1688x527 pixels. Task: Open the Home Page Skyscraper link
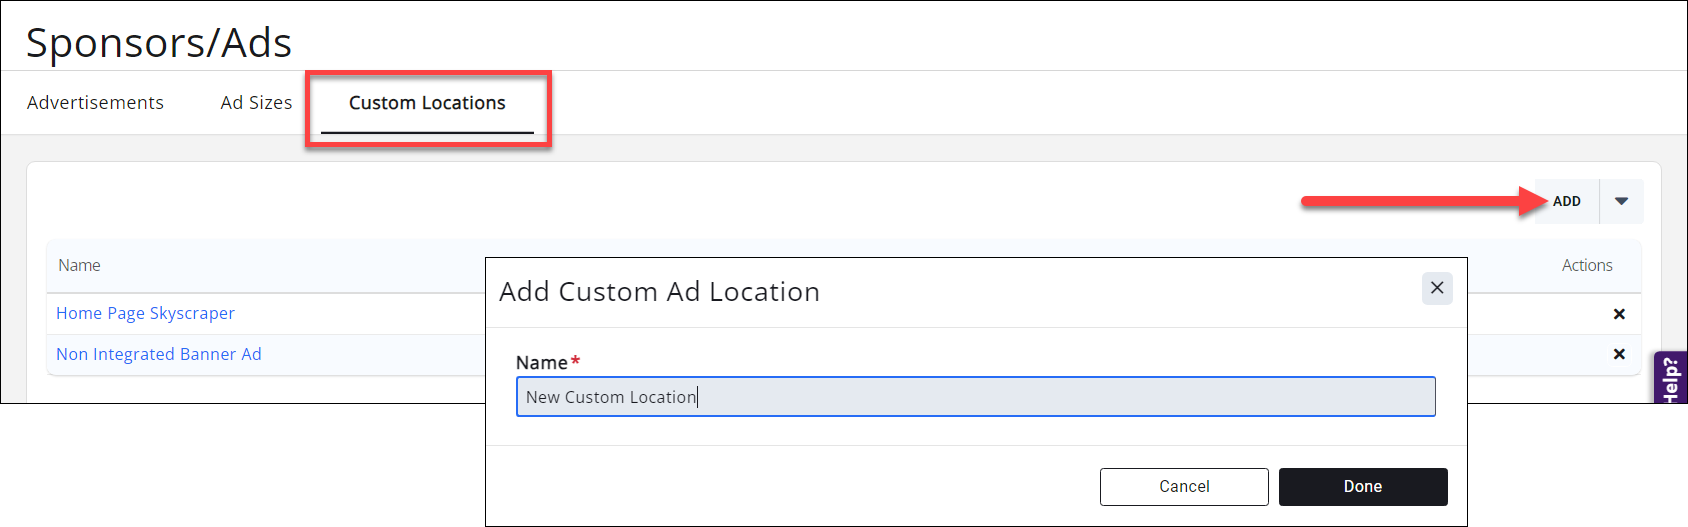(x=145, y=313)
